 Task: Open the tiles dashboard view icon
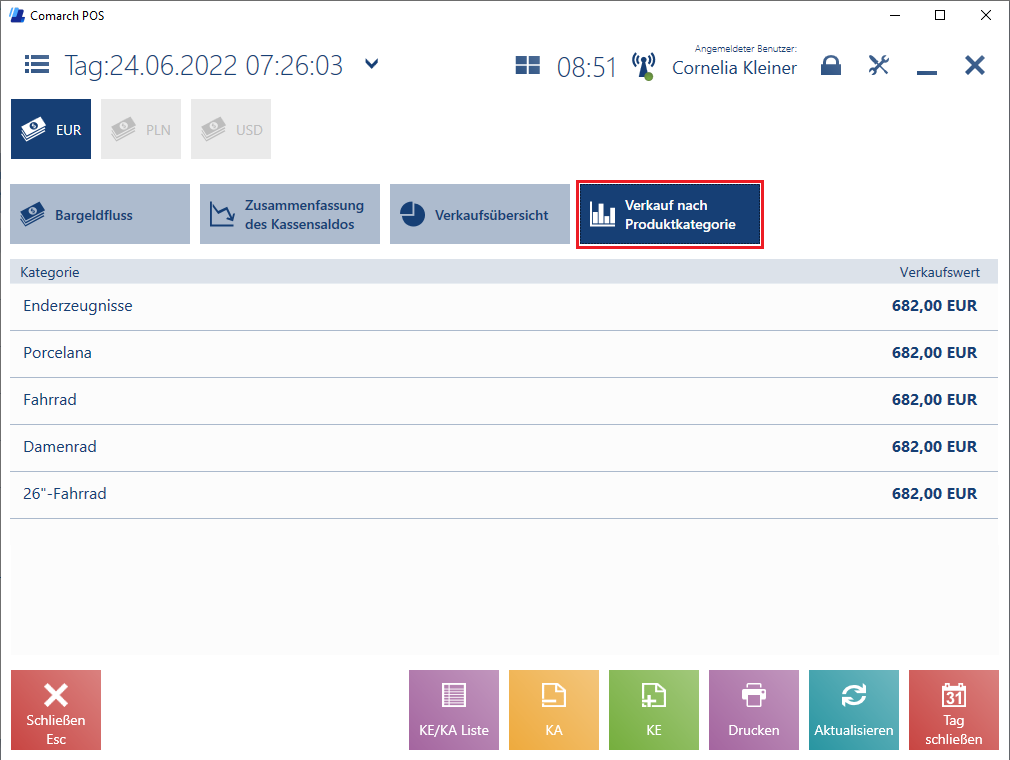(527, 66)
